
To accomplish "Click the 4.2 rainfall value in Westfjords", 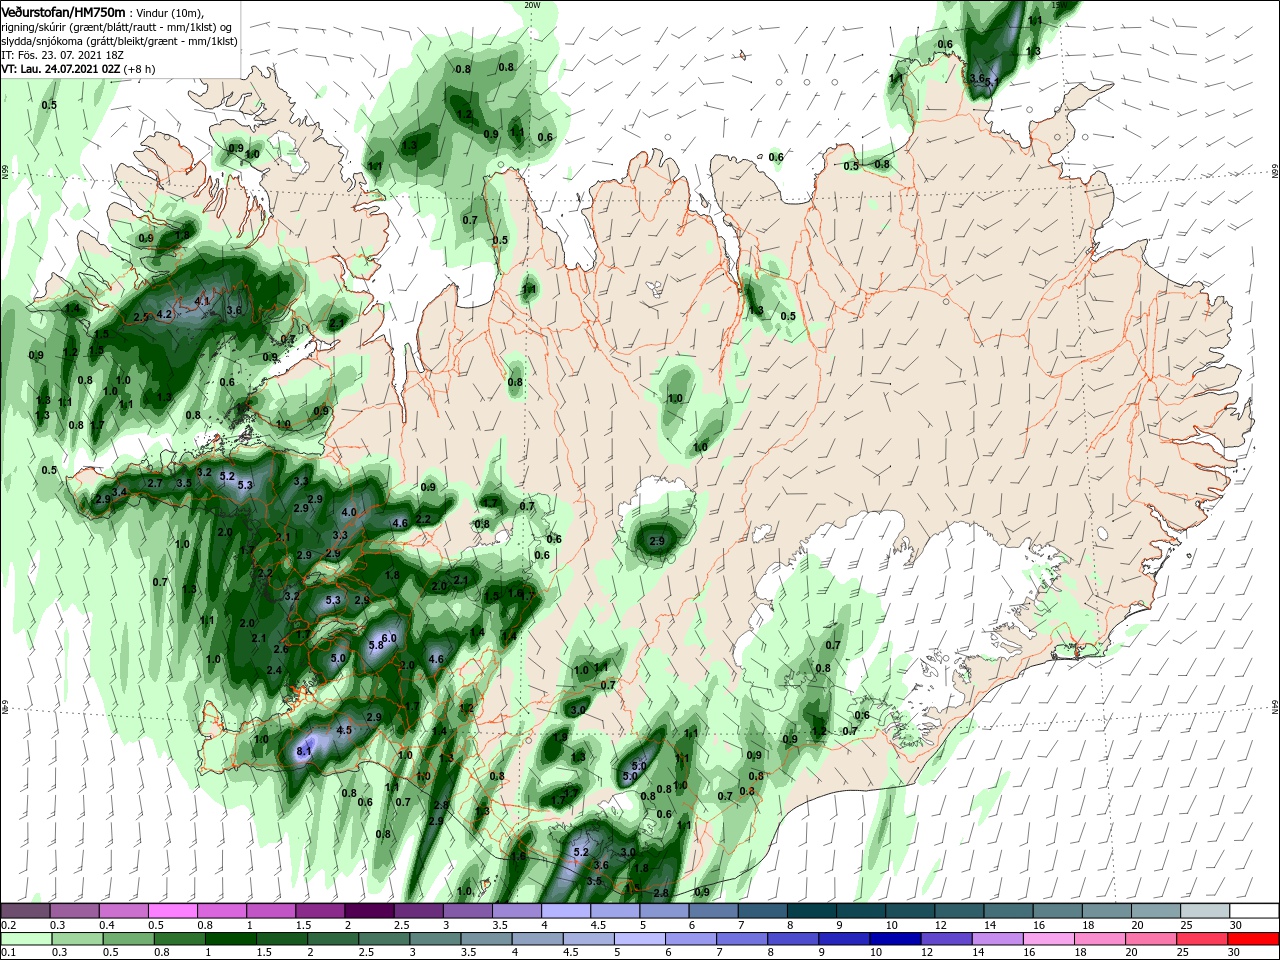I will point(165,314).
